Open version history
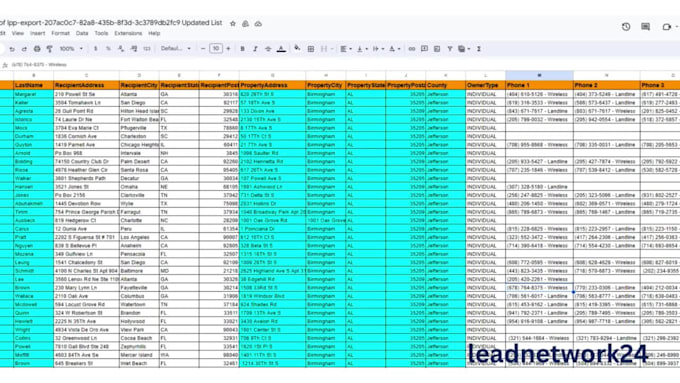This screenshot has width=680, height=383. (x=626, y=27)
